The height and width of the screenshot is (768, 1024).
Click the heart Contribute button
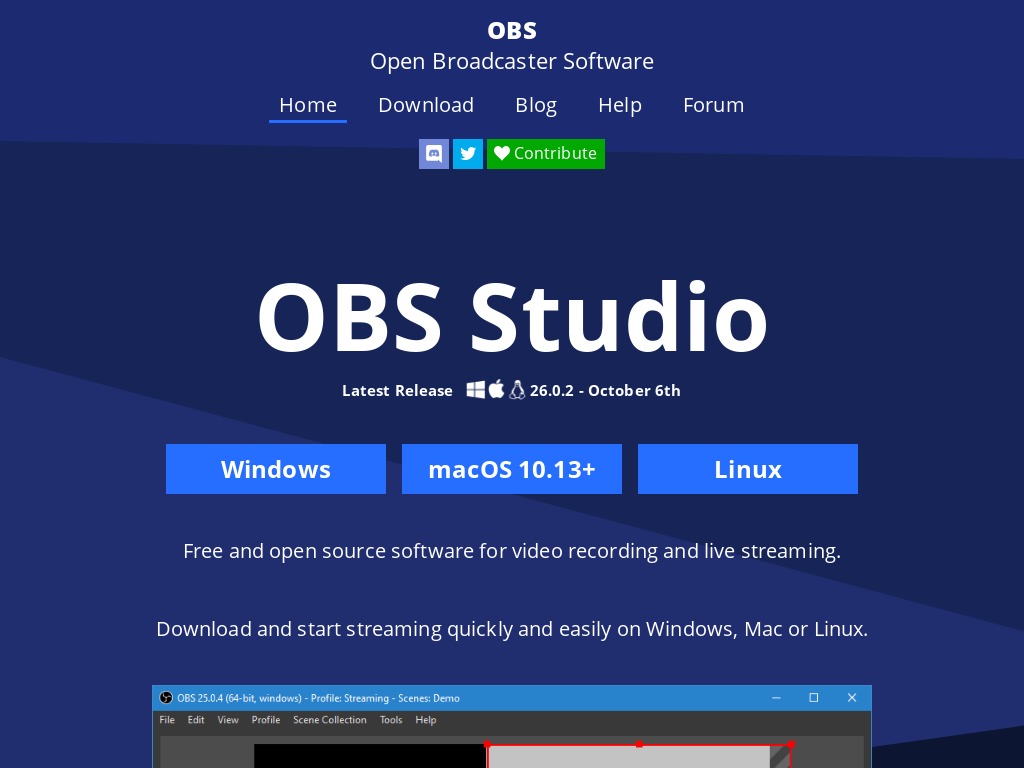click(546, 153)
